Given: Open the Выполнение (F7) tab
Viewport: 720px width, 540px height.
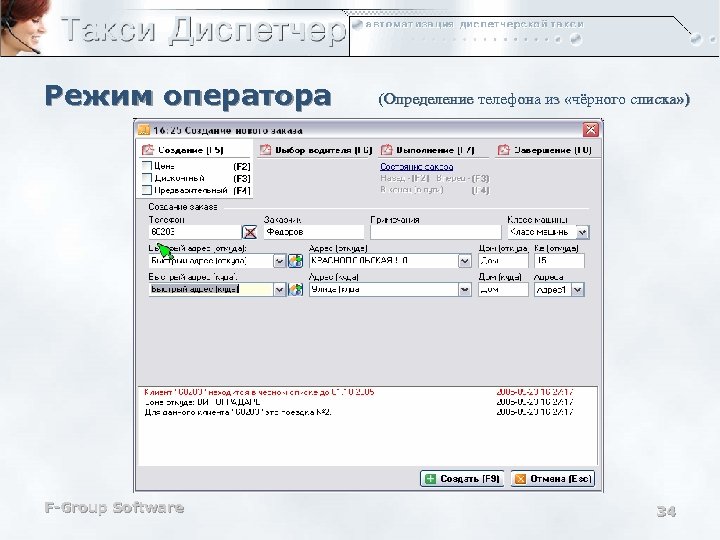Looking at the screenshot, I should tap(428, 150).
